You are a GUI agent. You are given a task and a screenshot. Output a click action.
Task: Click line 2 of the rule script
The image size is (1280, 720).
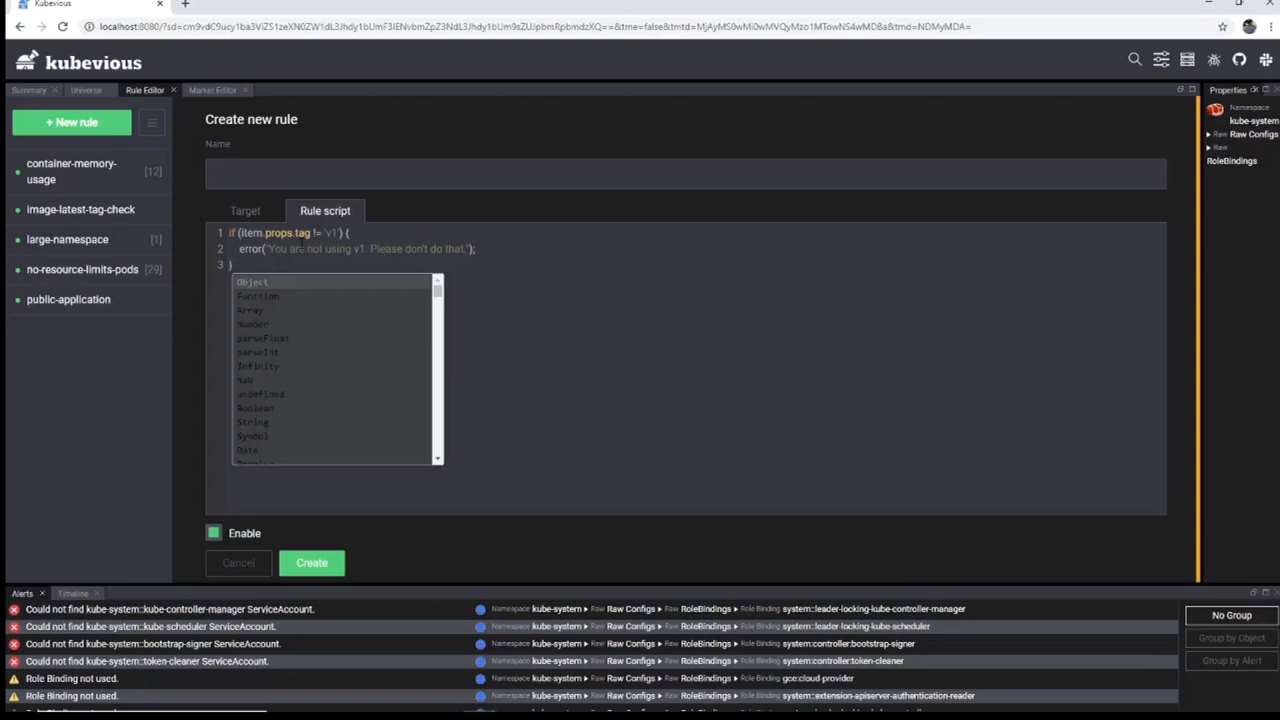coord(356,249)
